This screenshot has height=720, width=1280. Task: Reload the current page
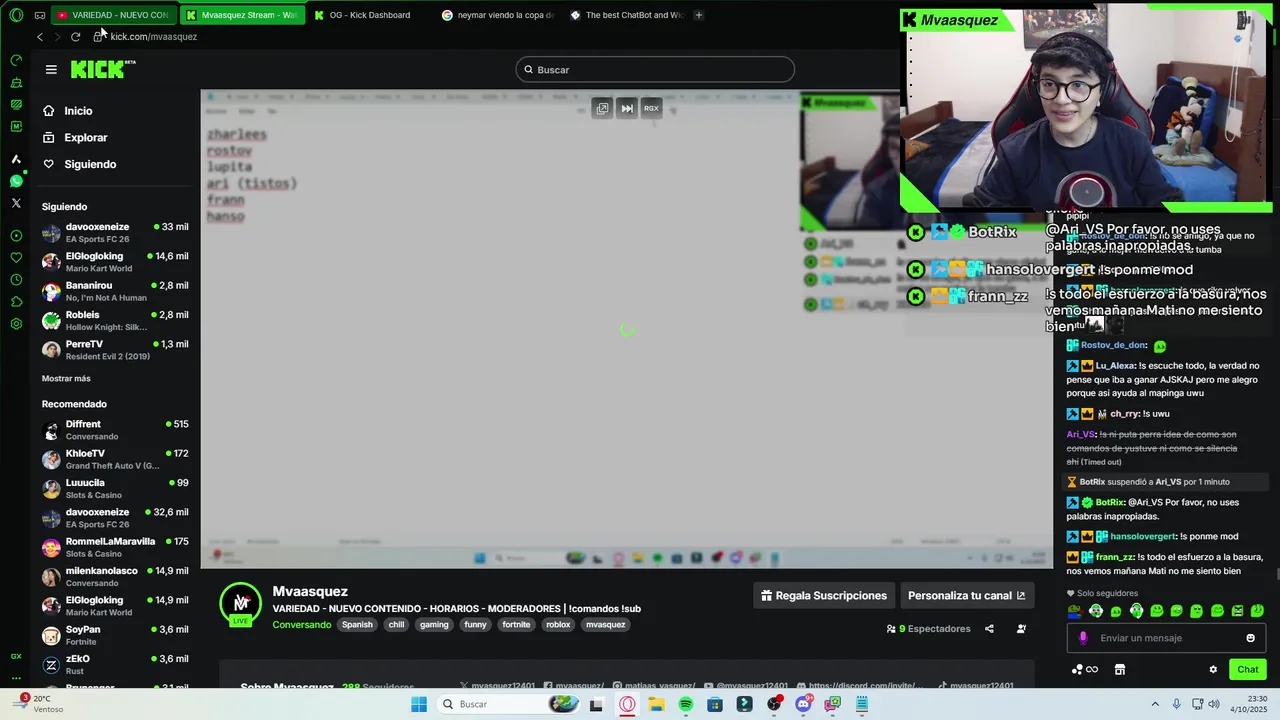coord(75,36)
